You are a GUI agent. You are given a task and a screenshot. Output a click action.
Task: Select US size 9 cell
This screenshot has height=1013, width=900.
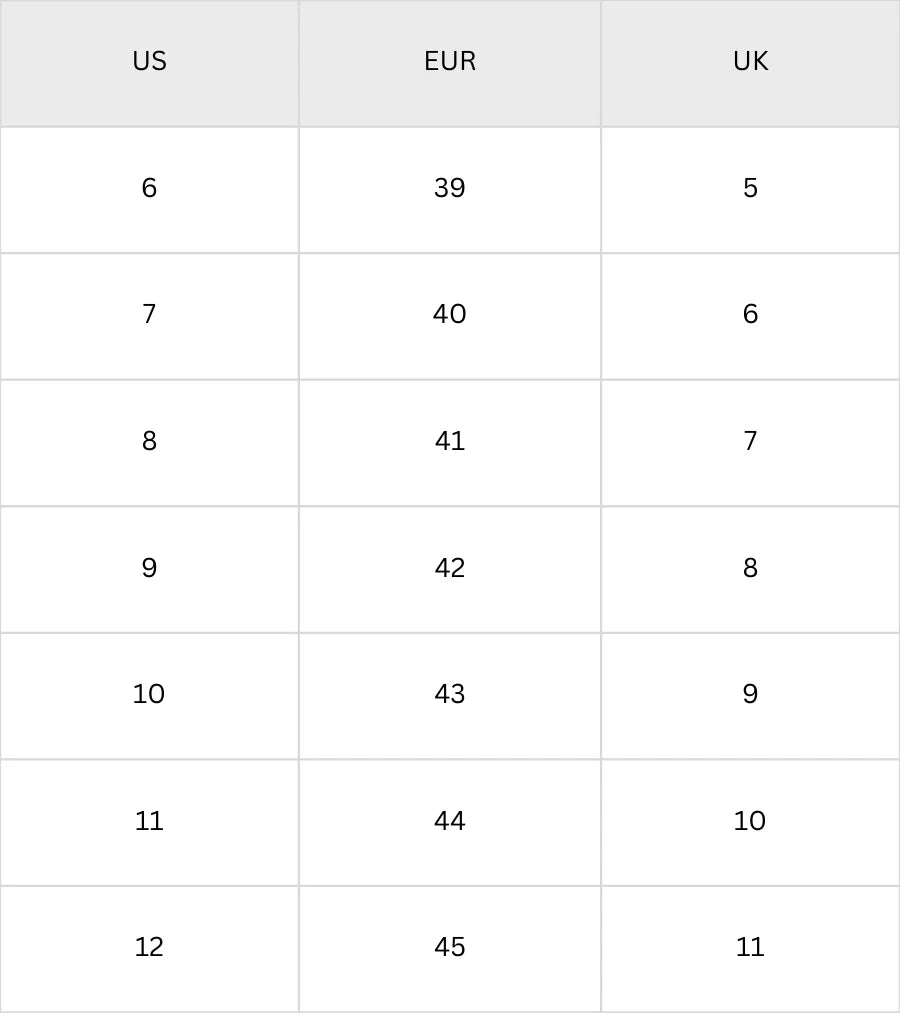[149, 568]
